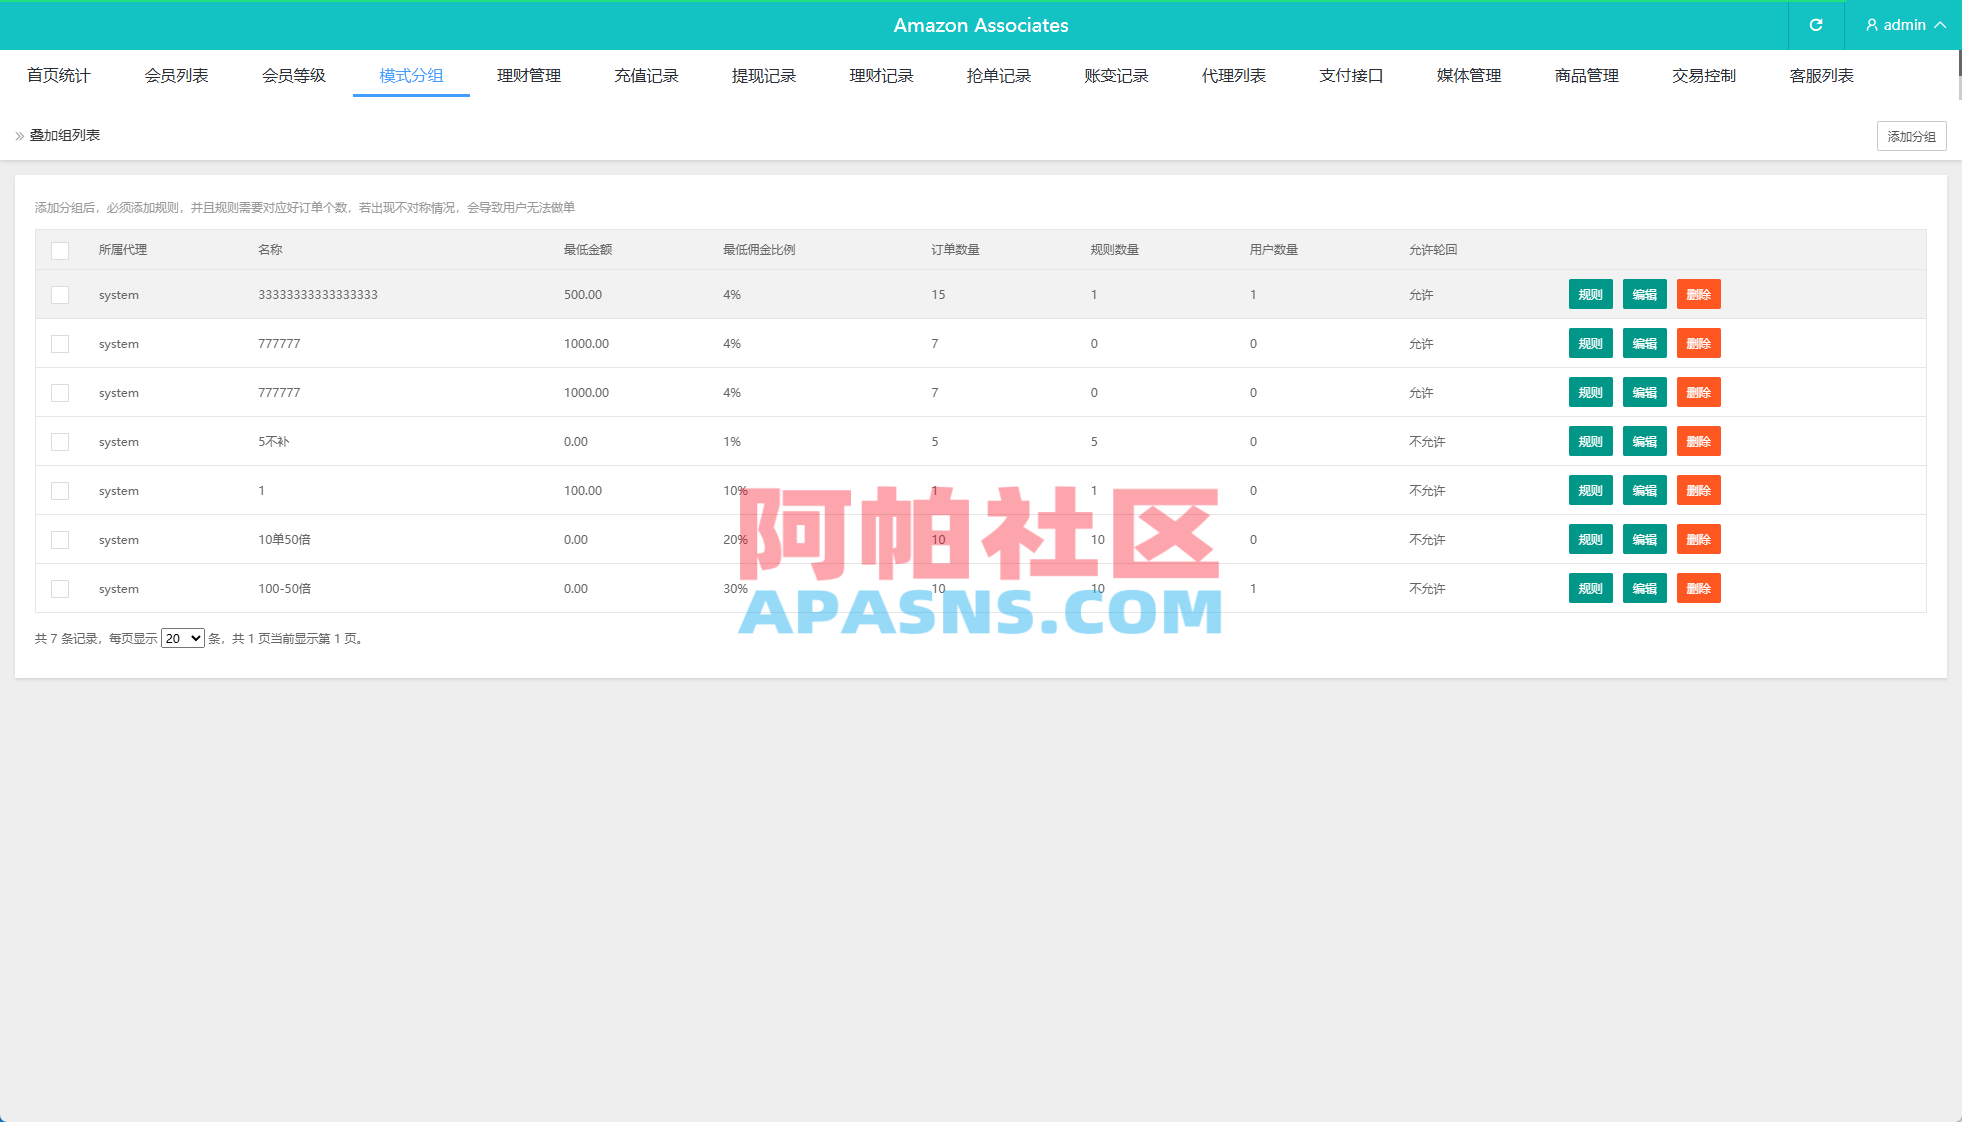
Task: Click the refresh icon in the header
Action: point(1815,25)
